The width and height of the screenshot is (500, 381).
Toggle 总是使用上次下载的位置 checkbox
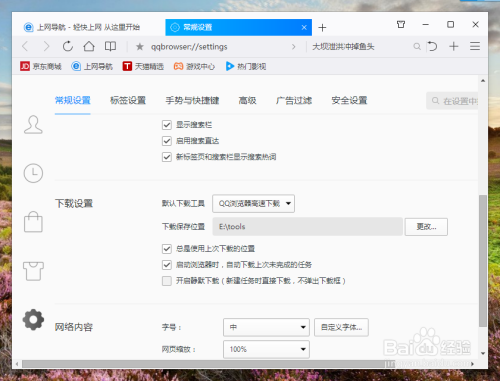click(167, 249)
